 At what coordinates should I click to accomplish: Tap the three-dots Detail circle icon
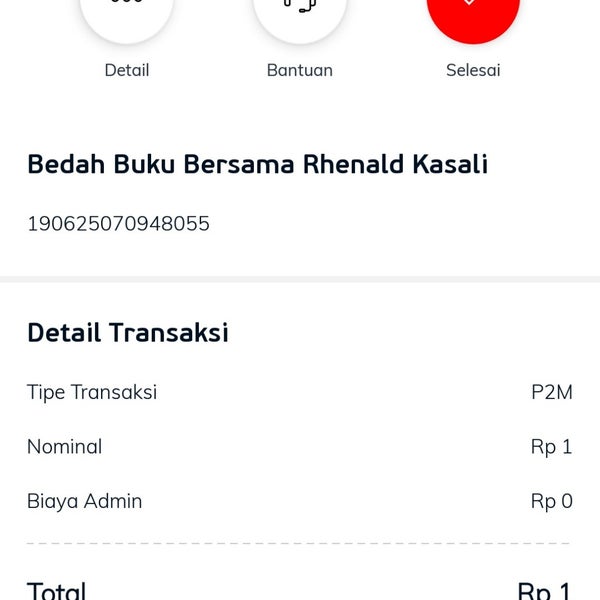[127, 17]
